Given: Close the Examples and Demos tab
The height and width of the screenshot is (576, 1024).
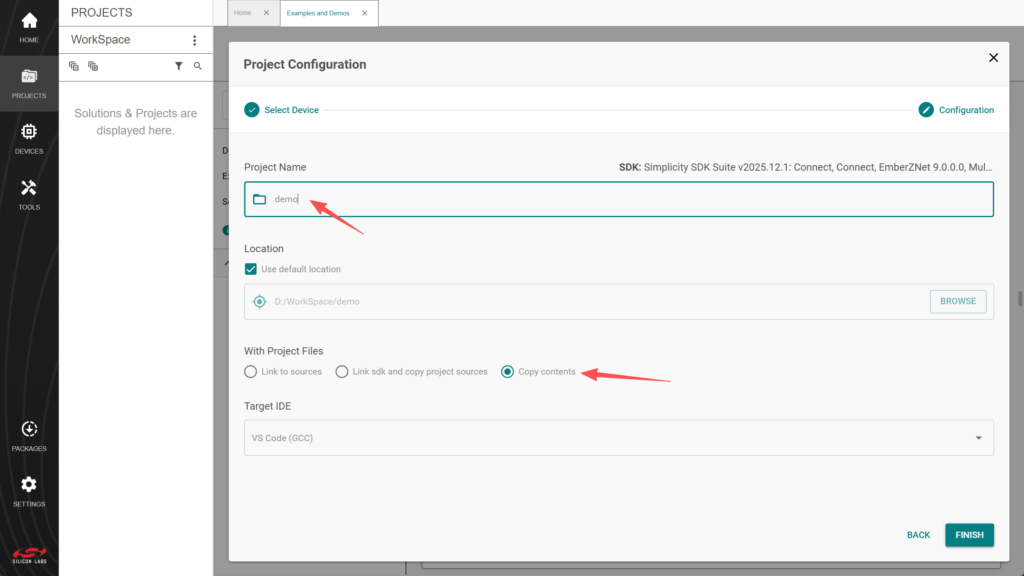Looking at the screenshot, I should point(364,13).
